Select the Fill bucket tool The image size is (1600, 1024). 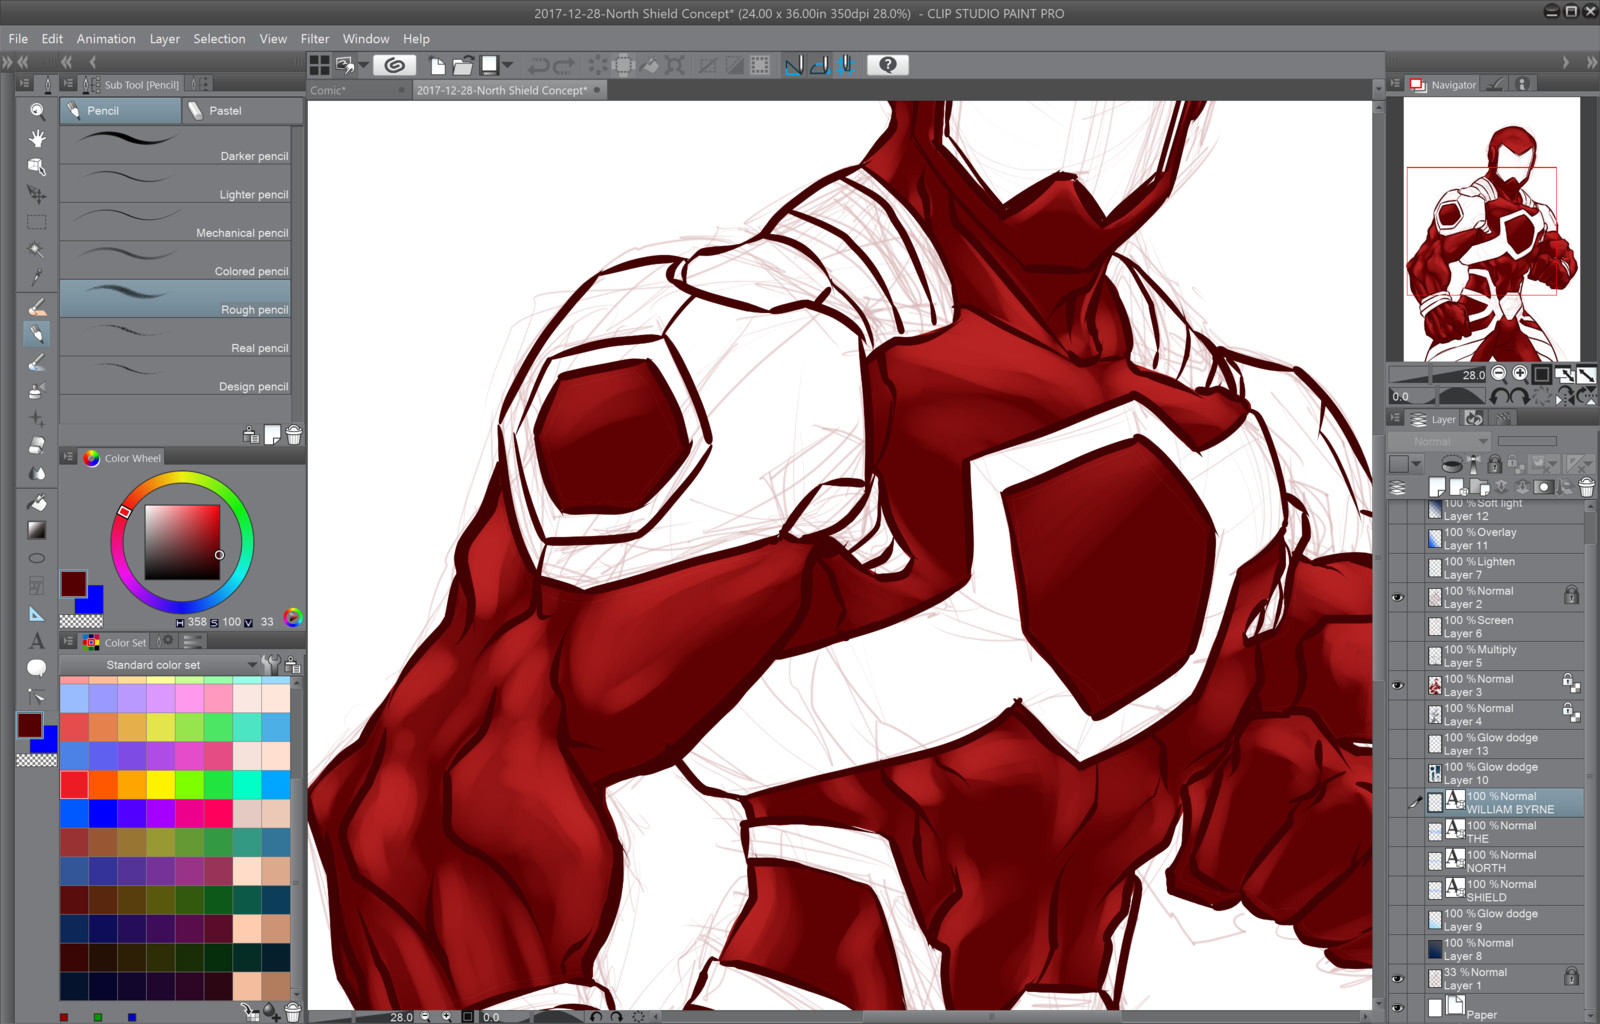pyautogui.click(x=37, y=502)
